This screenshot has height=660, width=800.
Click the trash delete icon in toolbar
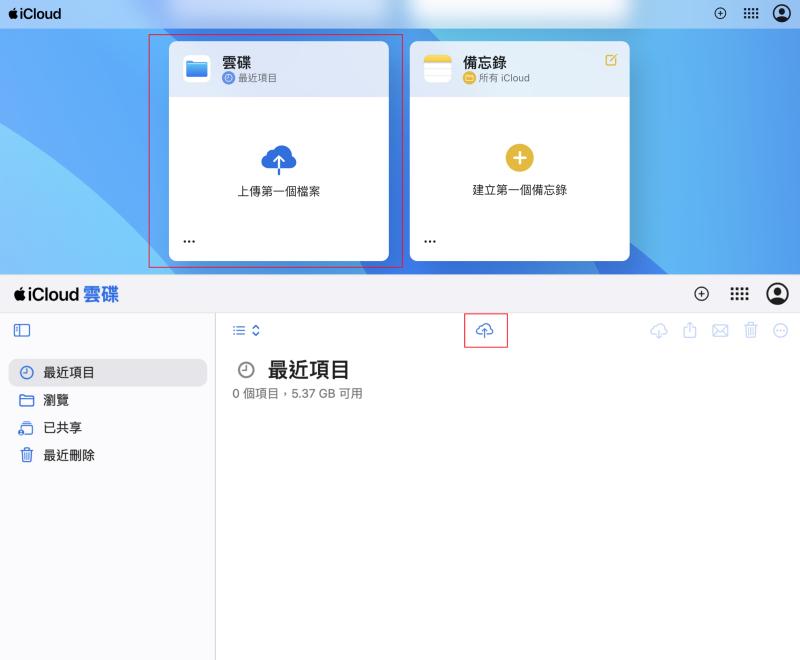coord(751,330)
